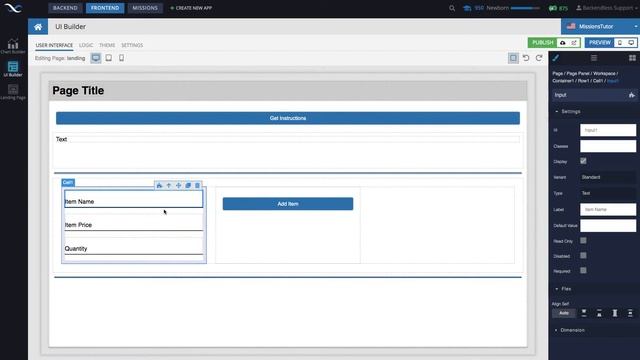Select Auto for Align Self
The height and width of the screenshot is (360, 640).
[564, 313]
